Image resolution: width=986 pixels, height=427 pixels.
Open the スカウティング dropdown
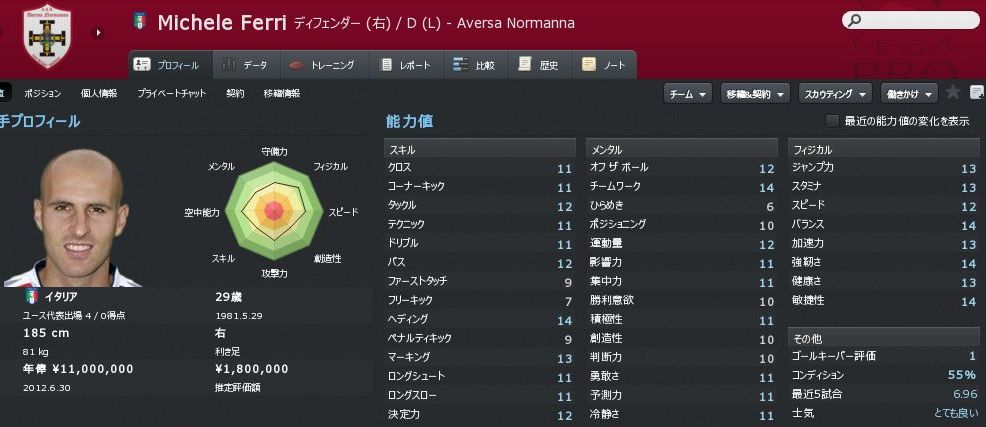[835, 93]
